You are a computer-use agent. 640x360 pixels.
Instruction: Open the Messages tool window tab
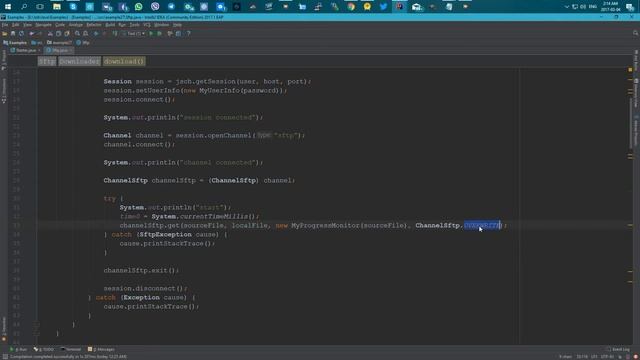click(101, 349)
